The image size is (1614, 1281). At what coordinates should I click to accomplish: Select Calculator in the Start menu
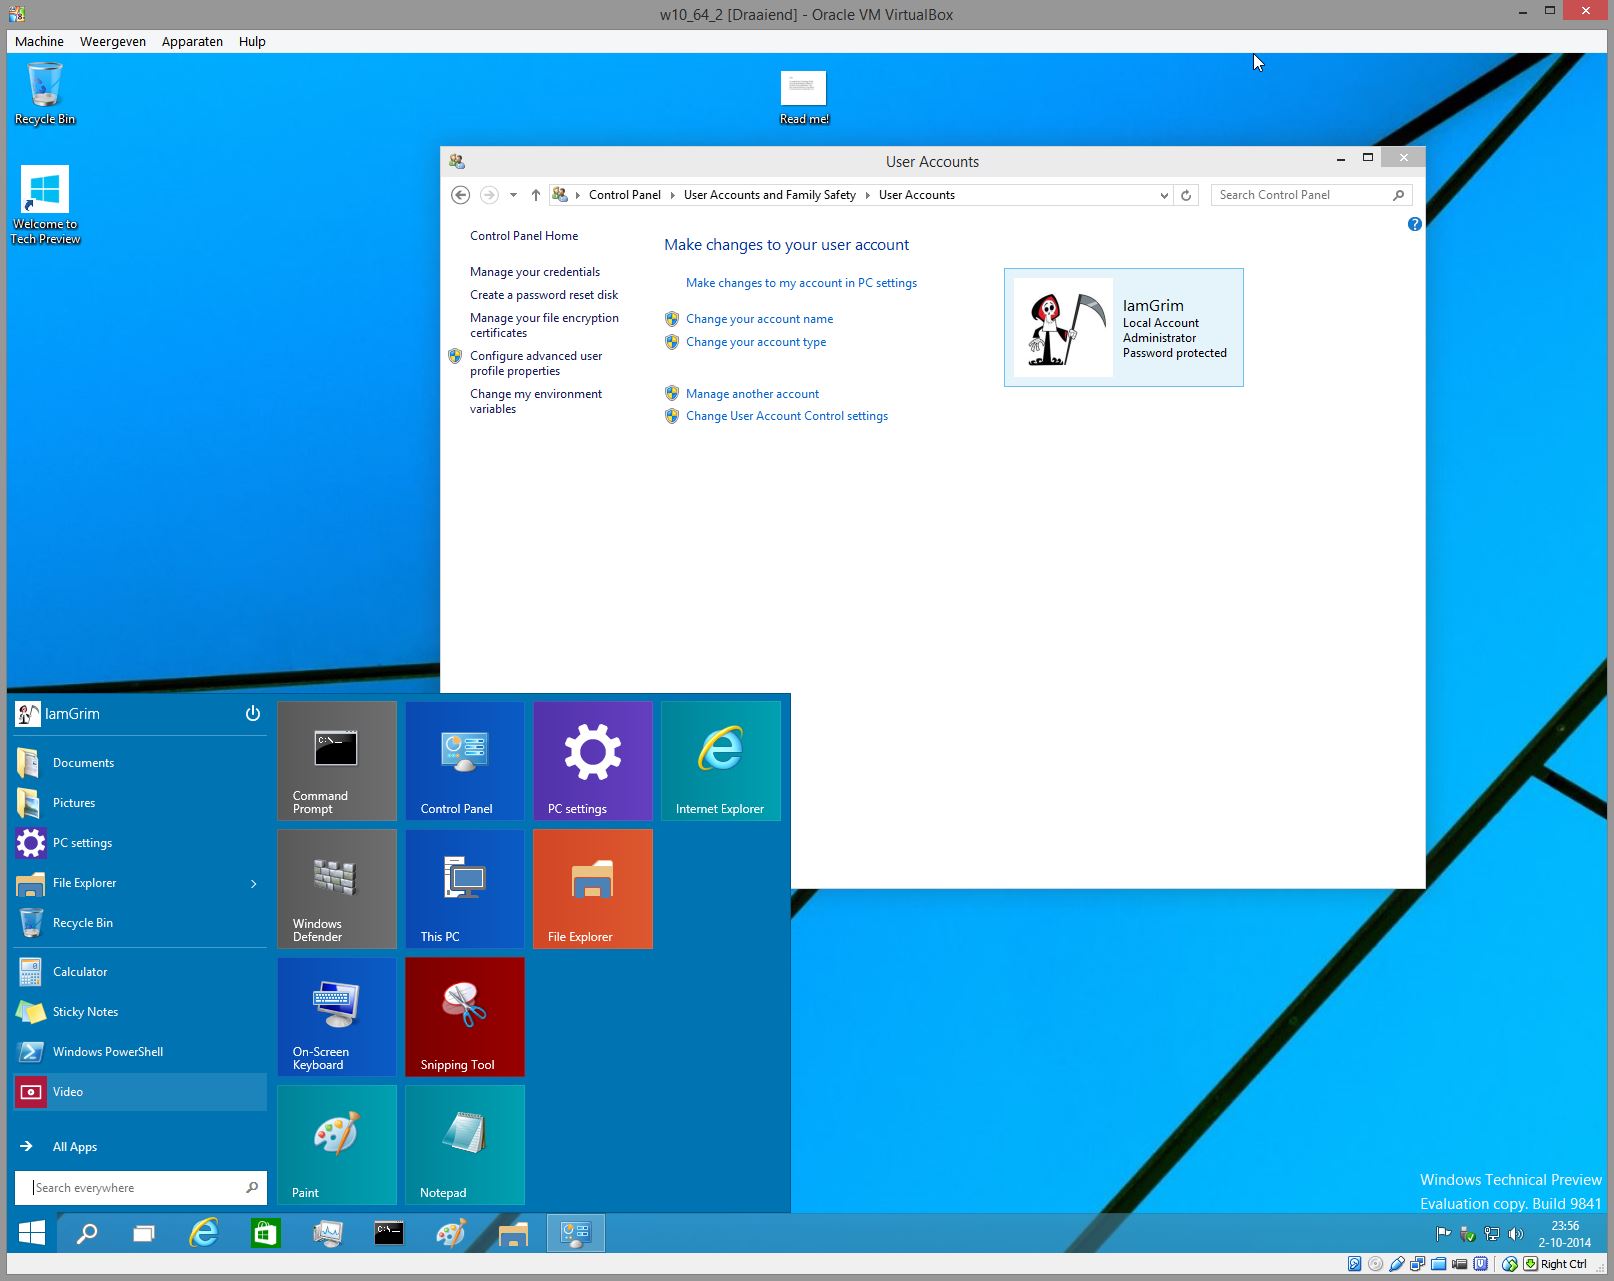click(140, 971)
